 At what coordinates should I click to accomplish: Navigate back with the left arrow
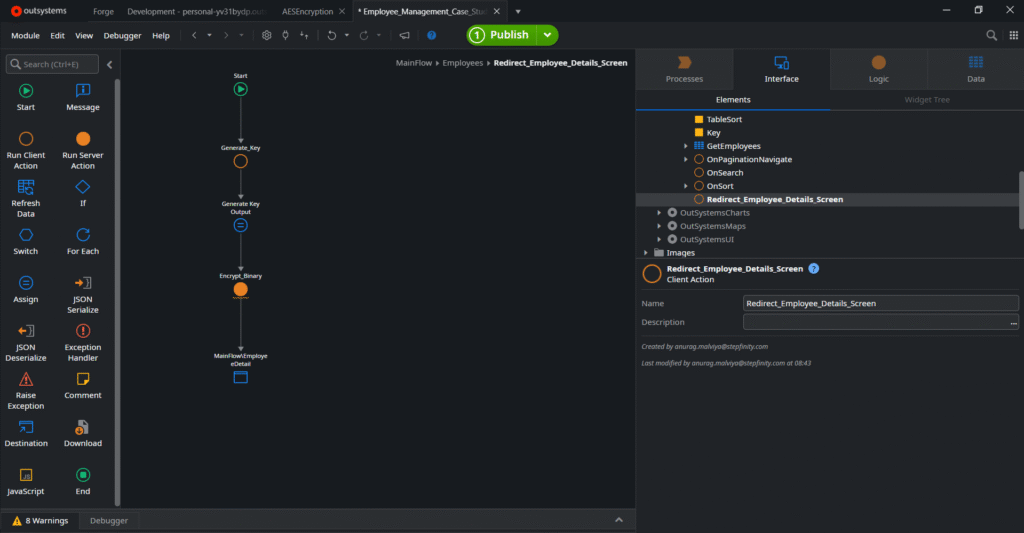pos(194,35)
